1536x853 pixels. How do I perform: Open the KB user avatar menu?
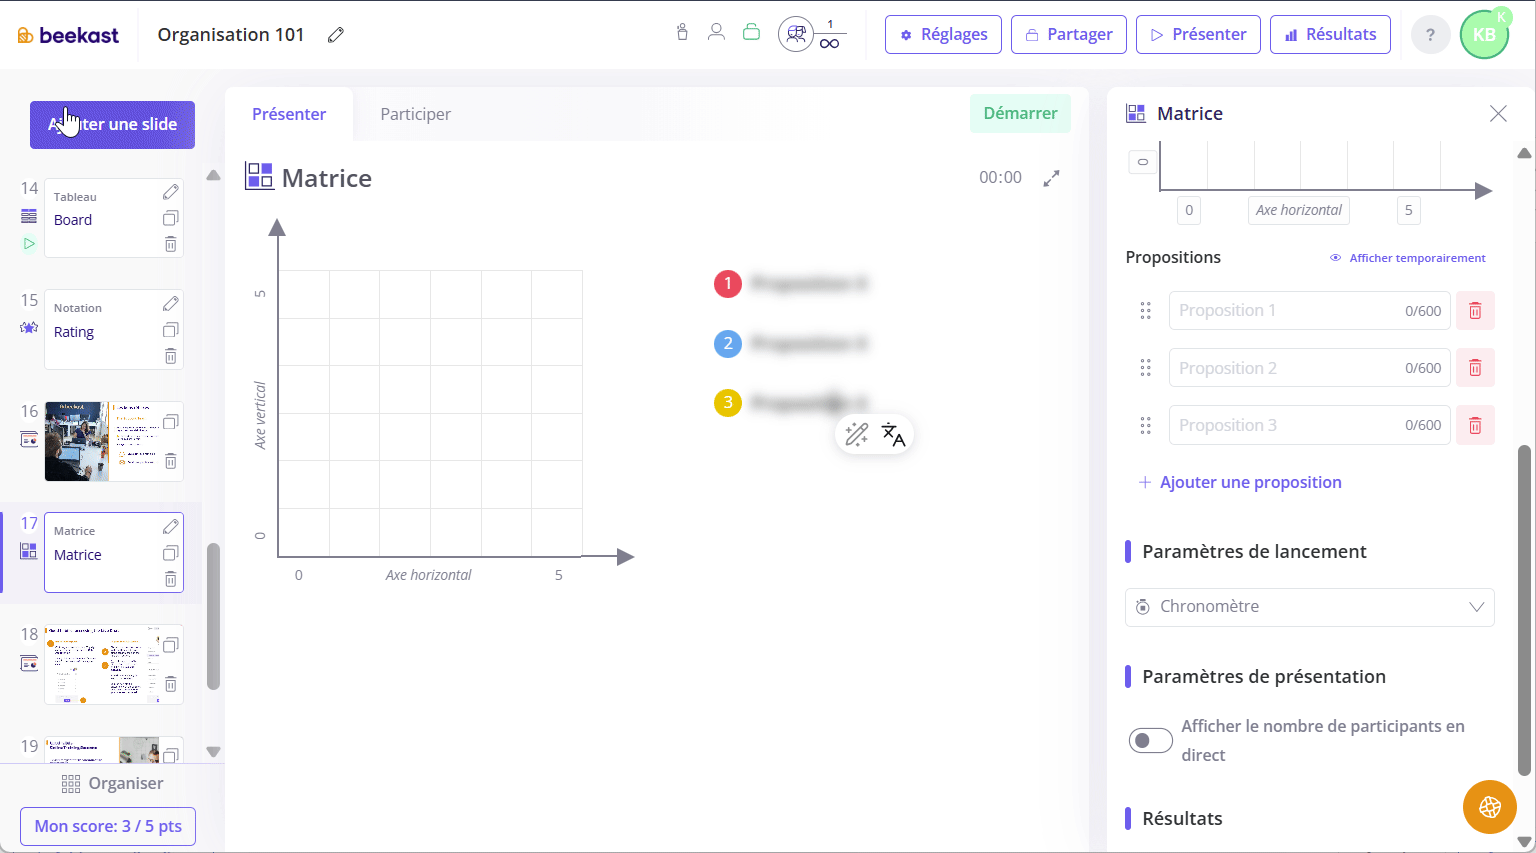(x=1484, y=35)
